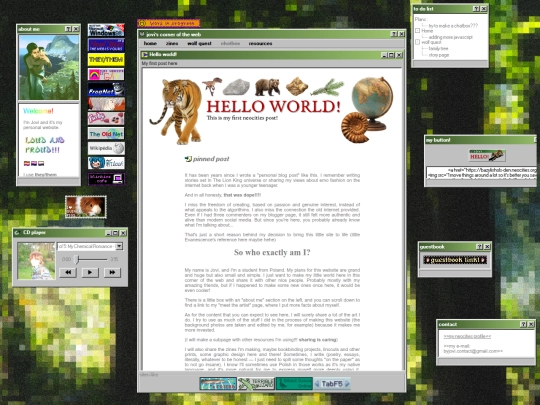This screenshot has height=405, width=540.
Task: Click the pink Barbie badge
Action: pos(106,118)
